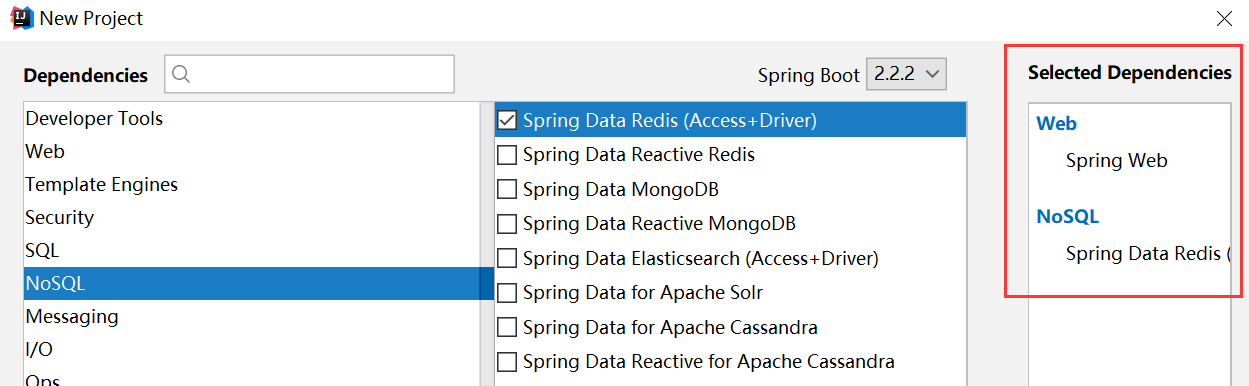The width and height of the screenshot is (1249, 386).
Task: Choose the Security category
Action: 252,217
